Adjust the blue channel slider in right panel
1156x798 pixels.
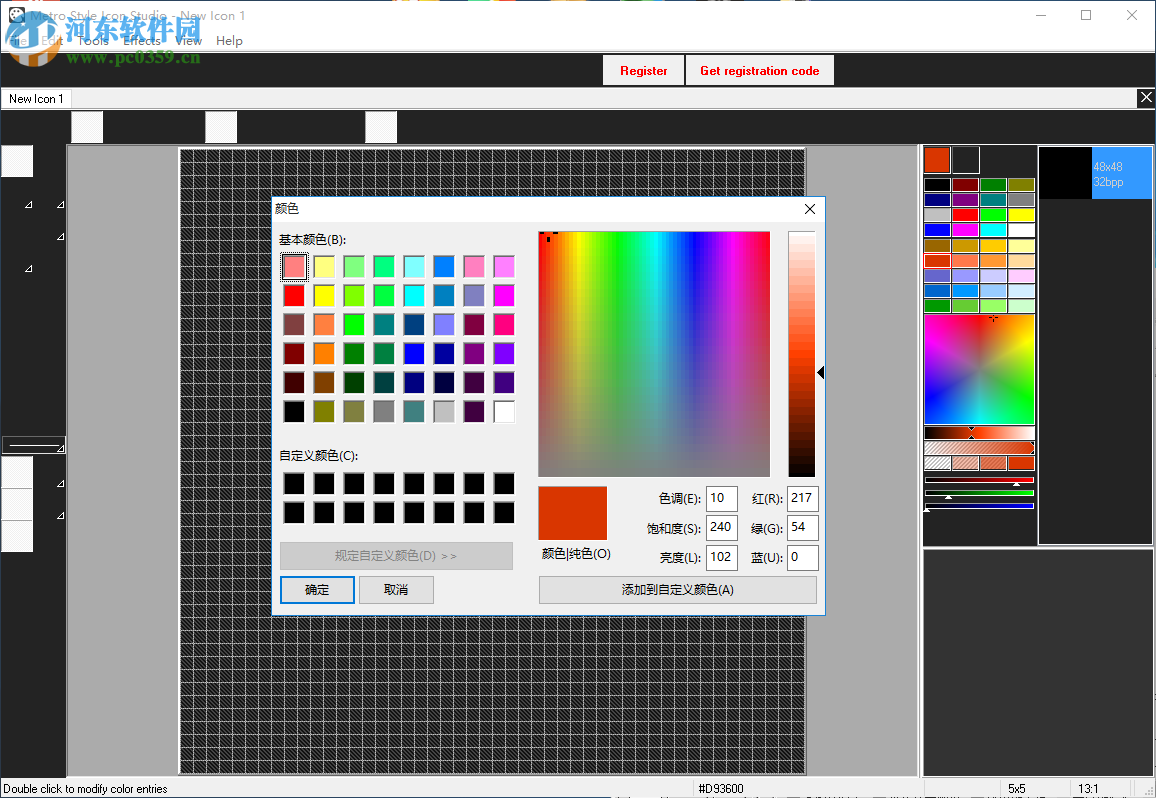click(x=979, y=506)
